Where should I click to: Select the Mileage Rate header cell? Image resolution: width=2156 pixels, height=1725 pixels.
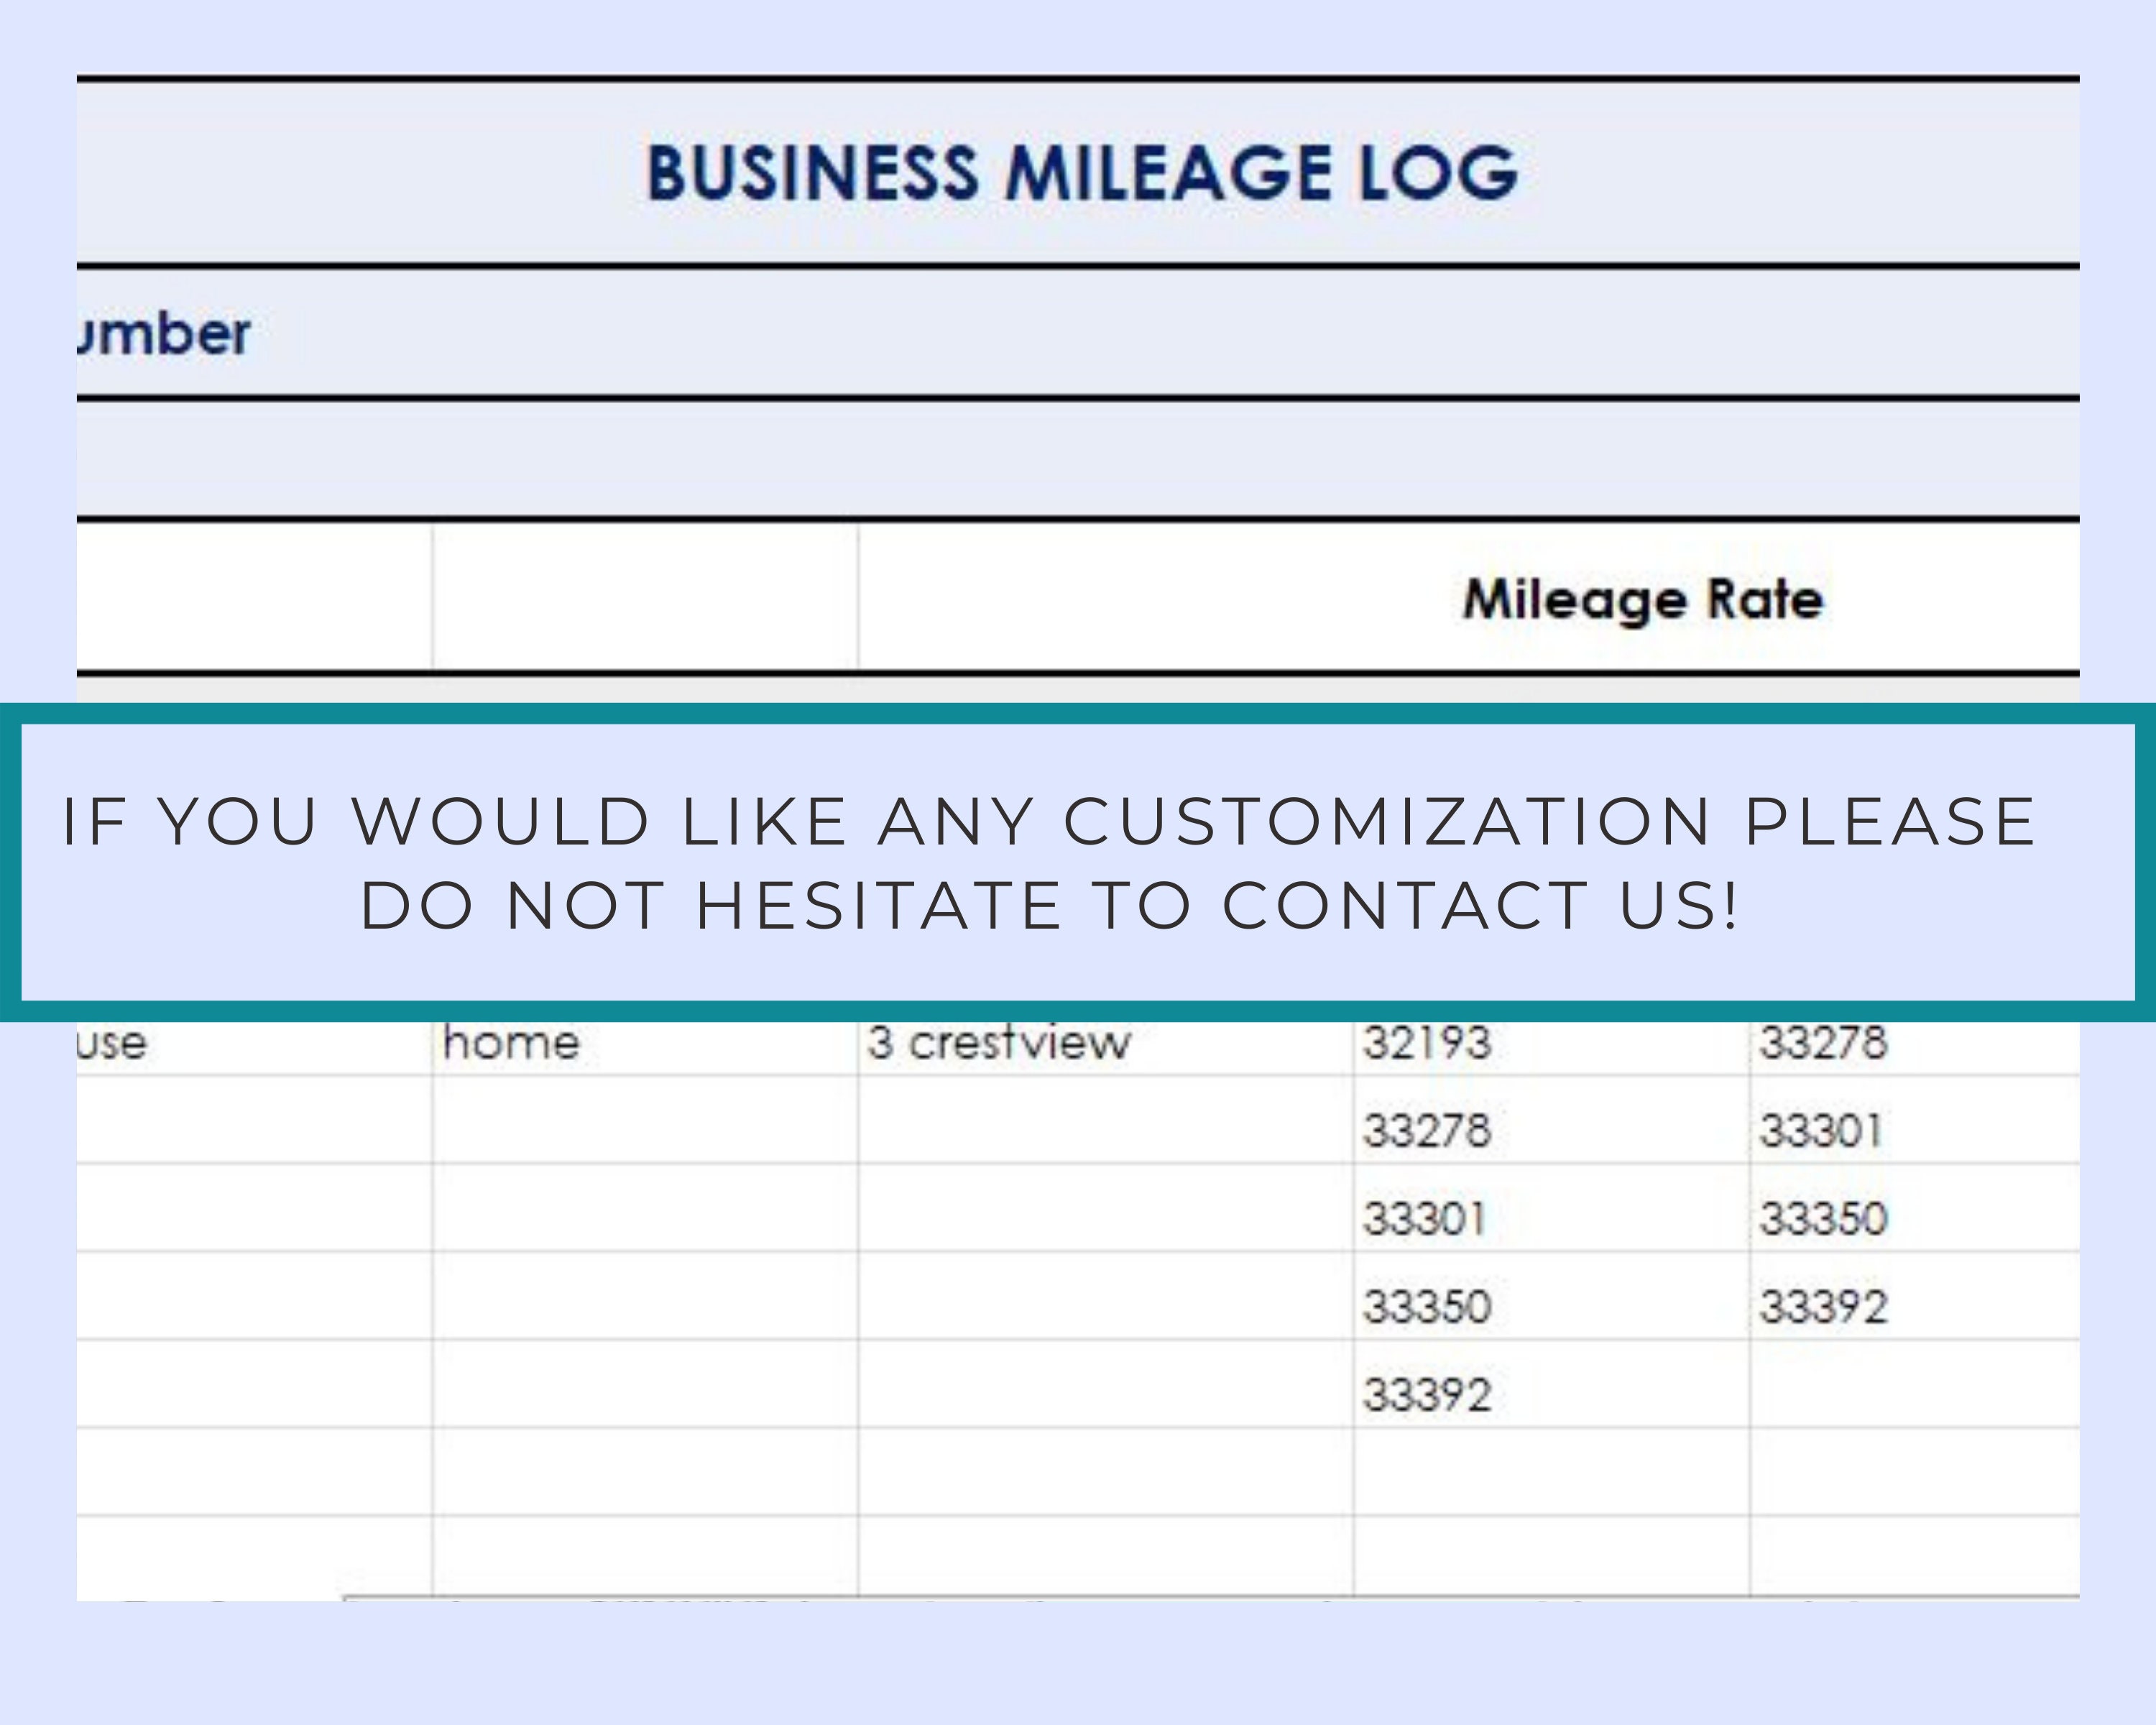1645,600
